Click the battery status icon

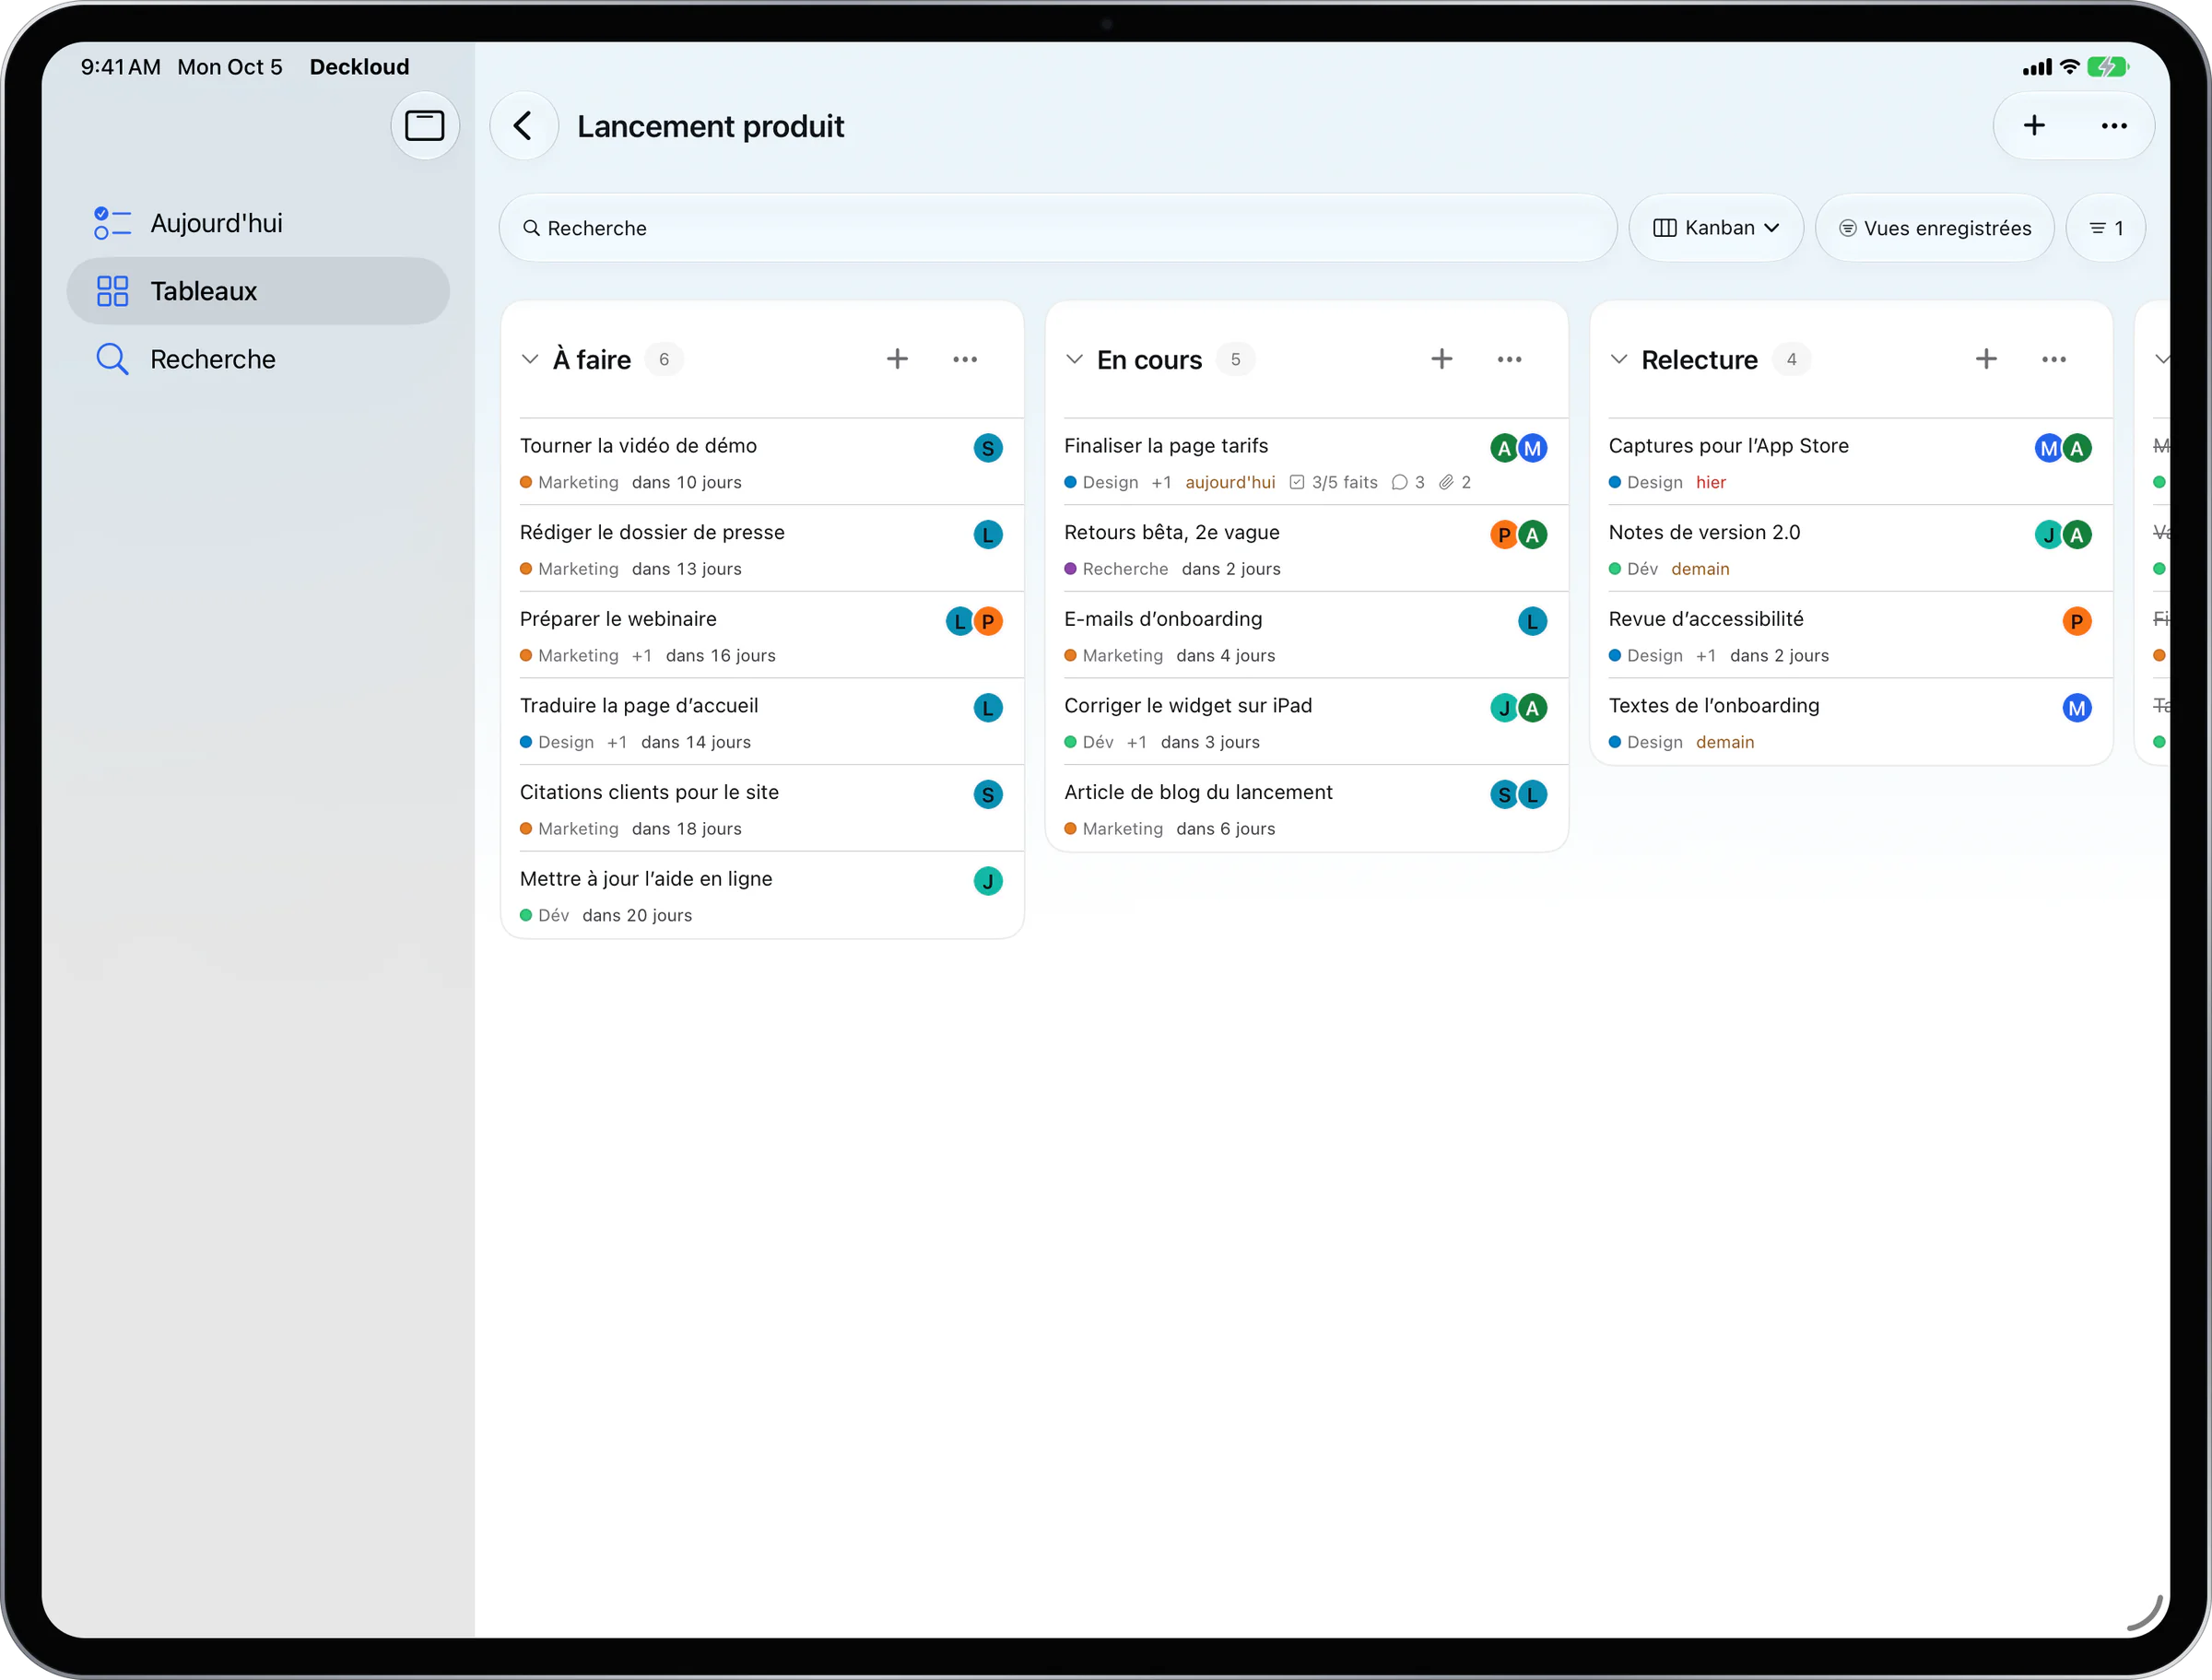point(2108,67)
